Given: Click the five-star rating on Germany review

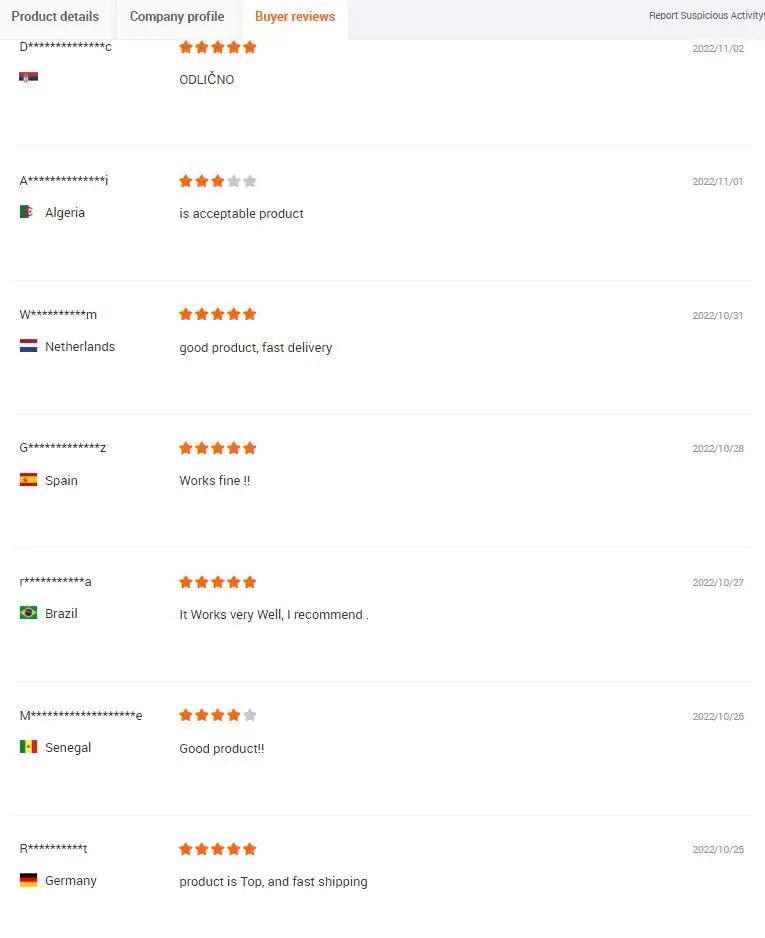Looking at the screenshot, I should coord(217,849).
